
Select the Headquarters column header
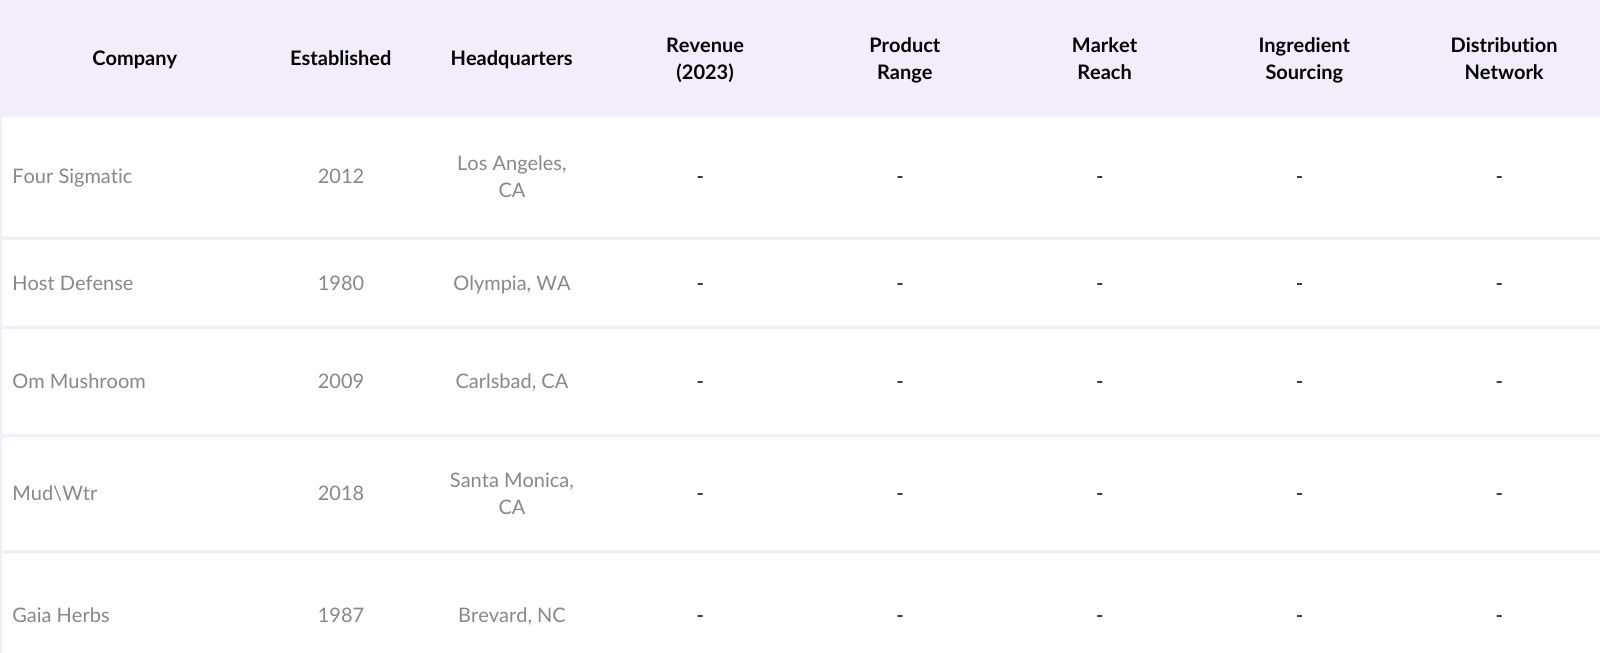click(x=511, y=58)
